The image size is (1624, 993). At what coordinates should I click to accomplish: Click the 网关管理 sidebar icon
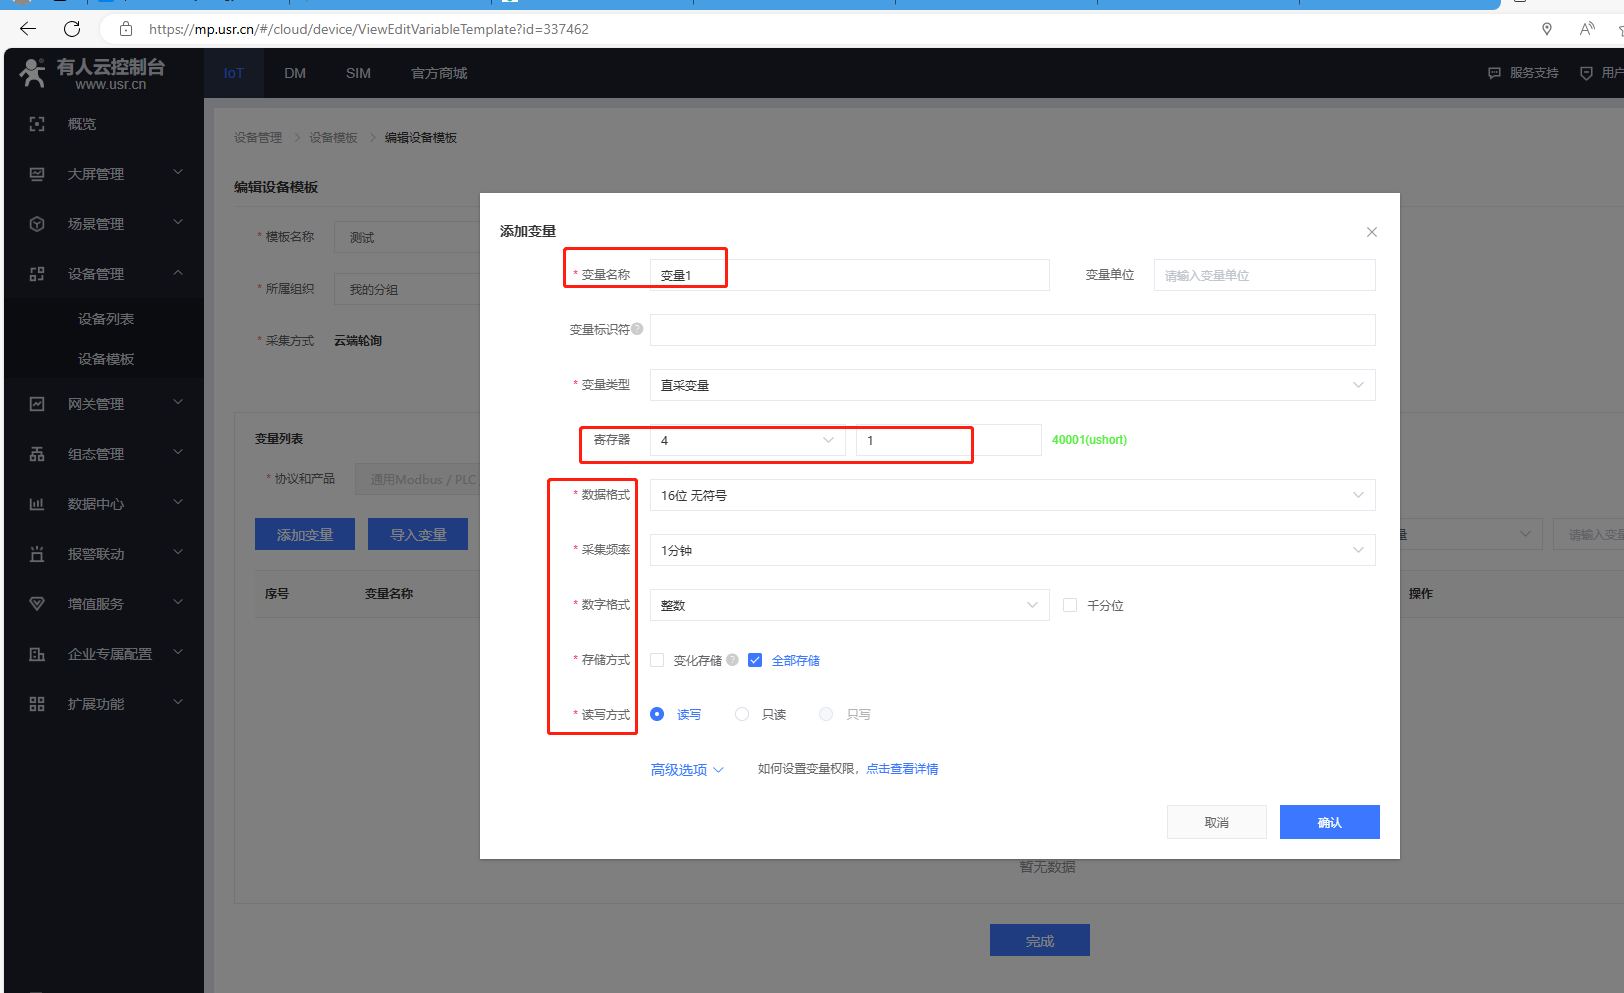coord(37,404)
